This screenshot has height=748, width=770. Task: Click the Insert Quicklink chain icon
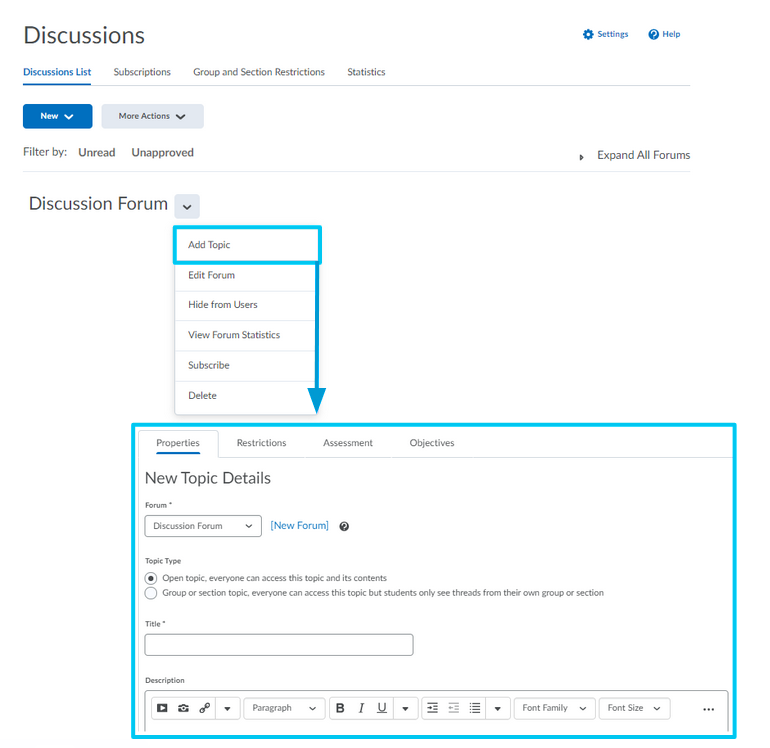[204, 708]
